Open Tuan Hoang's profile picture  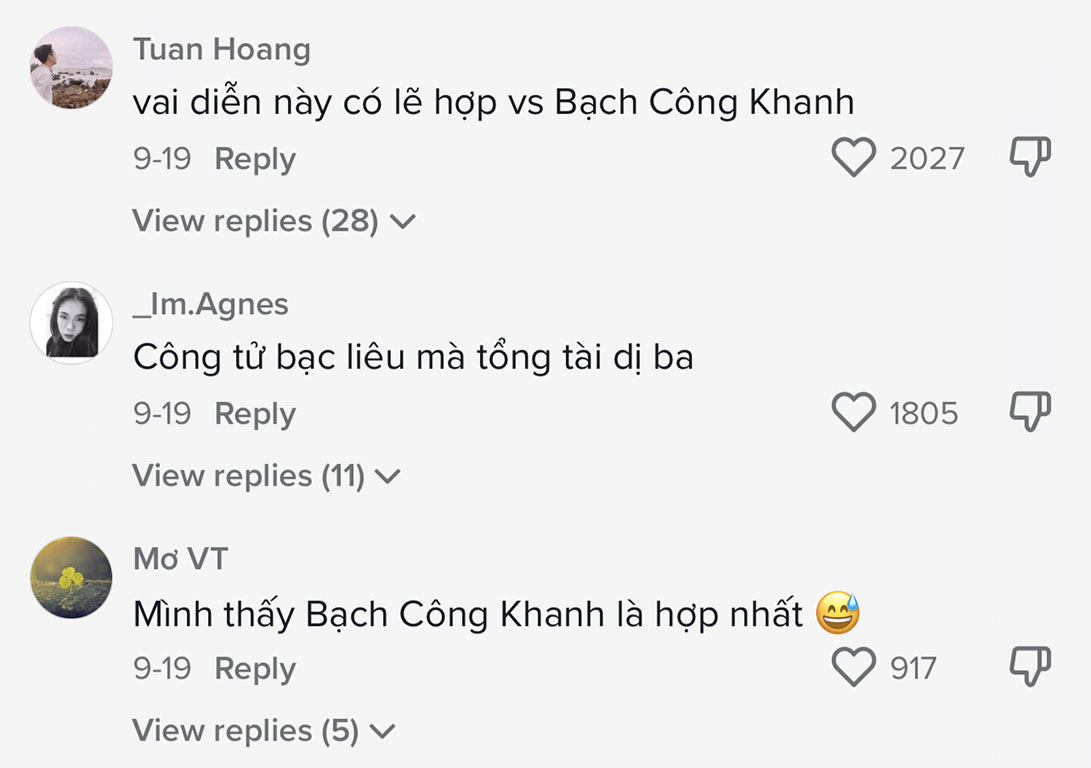click(x=71, y=68)
